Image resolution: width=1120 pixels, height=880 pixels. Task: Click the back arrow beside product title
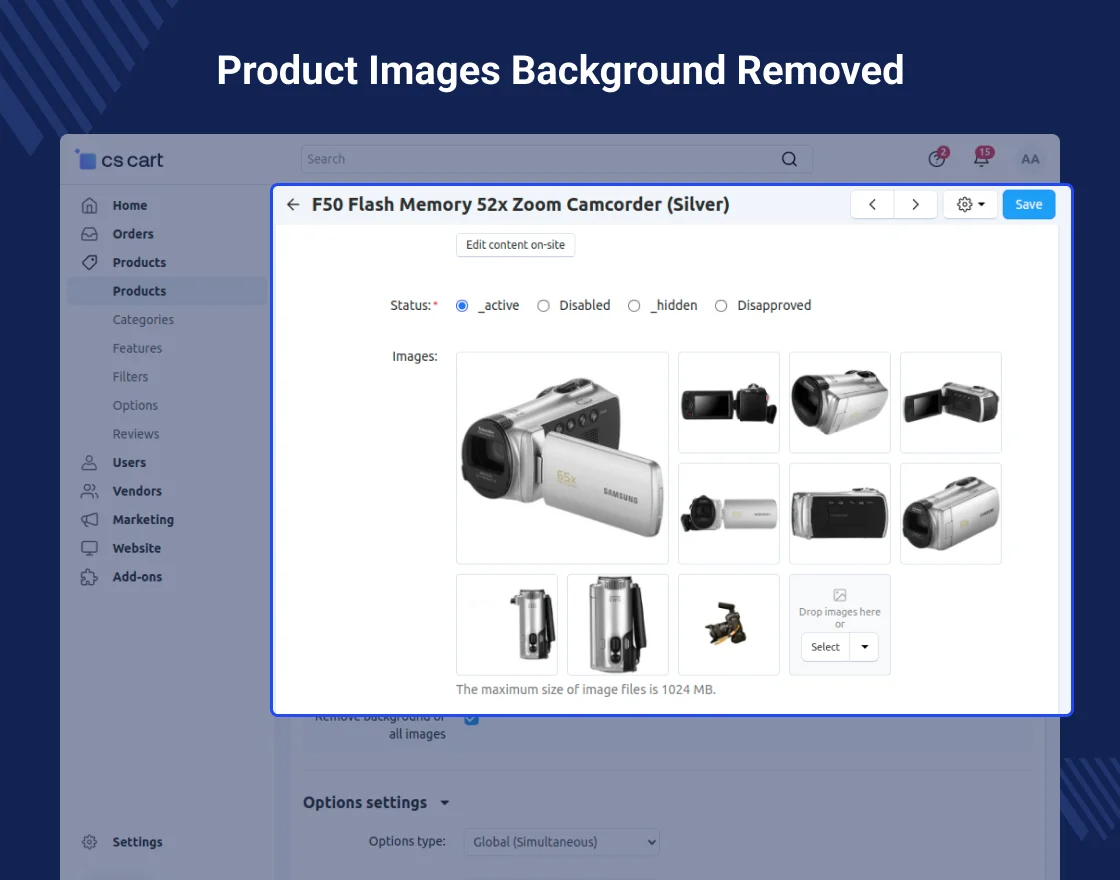[293, 205]
